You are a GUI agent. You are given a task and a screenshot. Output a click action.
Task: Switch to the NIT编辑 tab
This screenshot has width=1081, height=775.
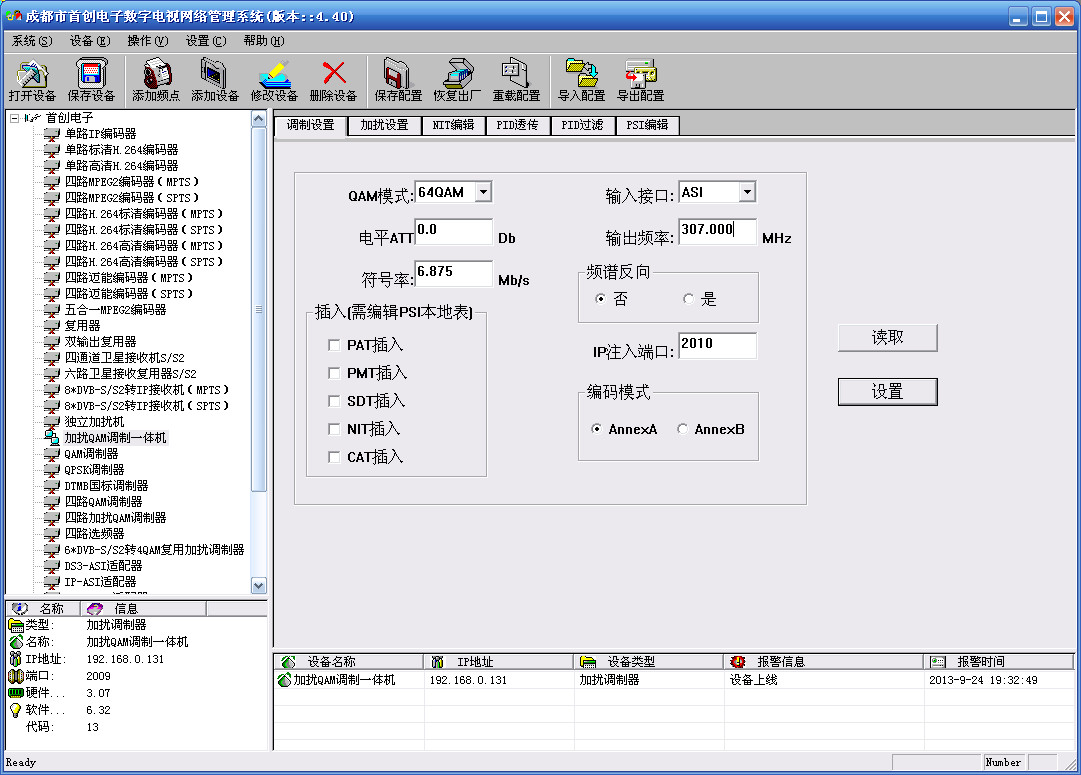(453, 125)
